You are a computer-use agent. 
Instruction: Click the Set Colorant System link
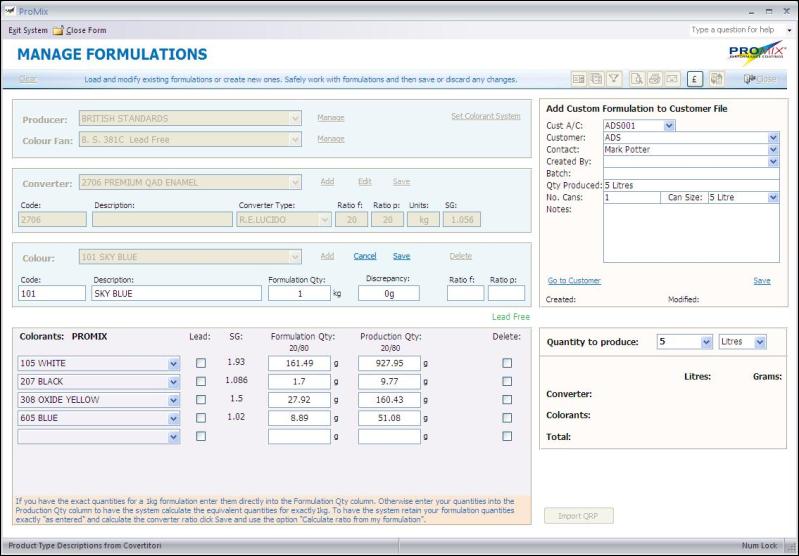(485, 117)
